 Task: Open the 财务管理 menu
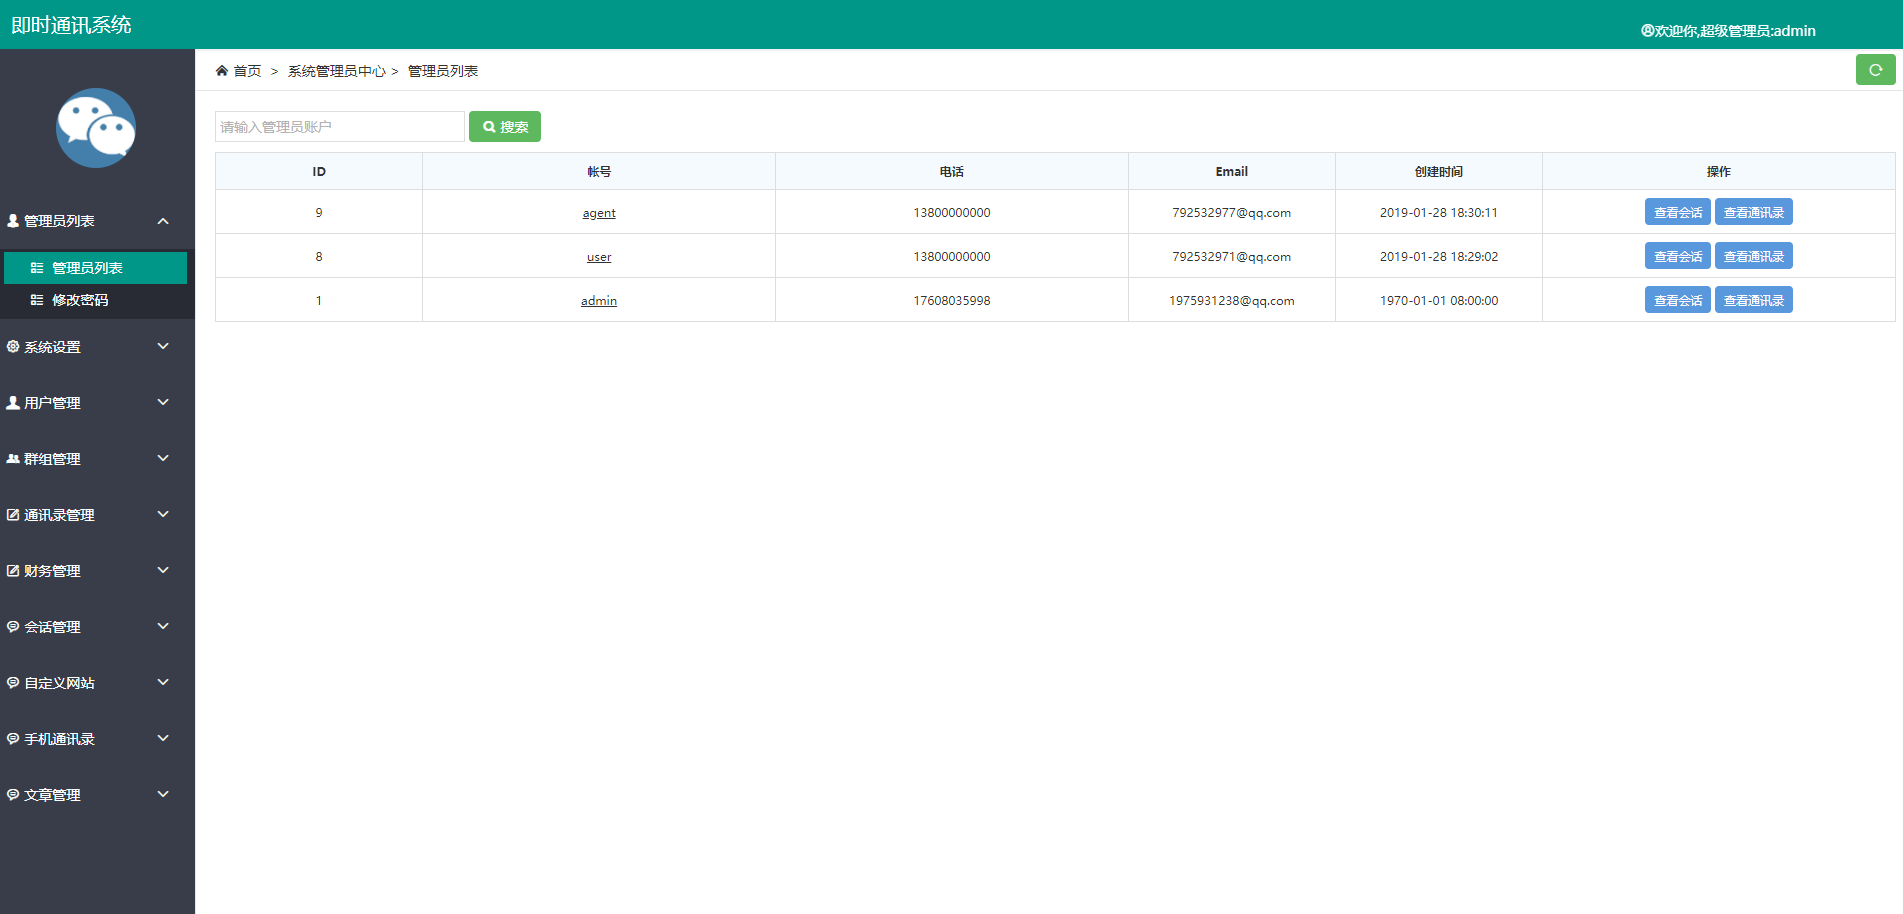(97, 571)
